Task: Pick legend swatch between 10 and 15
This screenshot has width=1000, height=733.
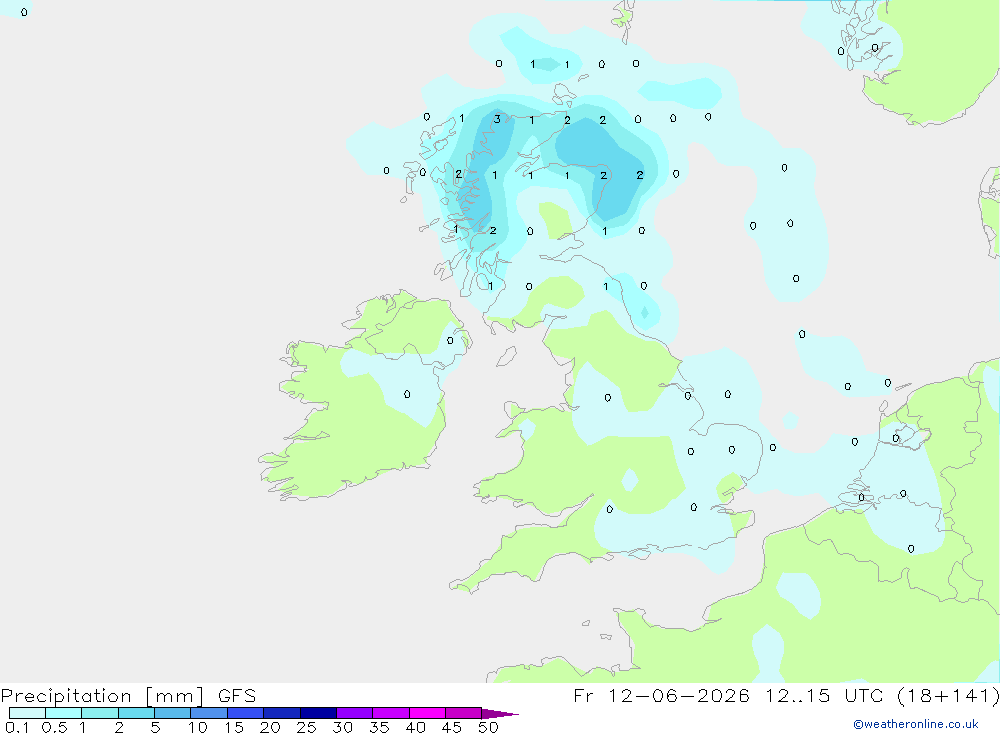Action: click(209, 713)
